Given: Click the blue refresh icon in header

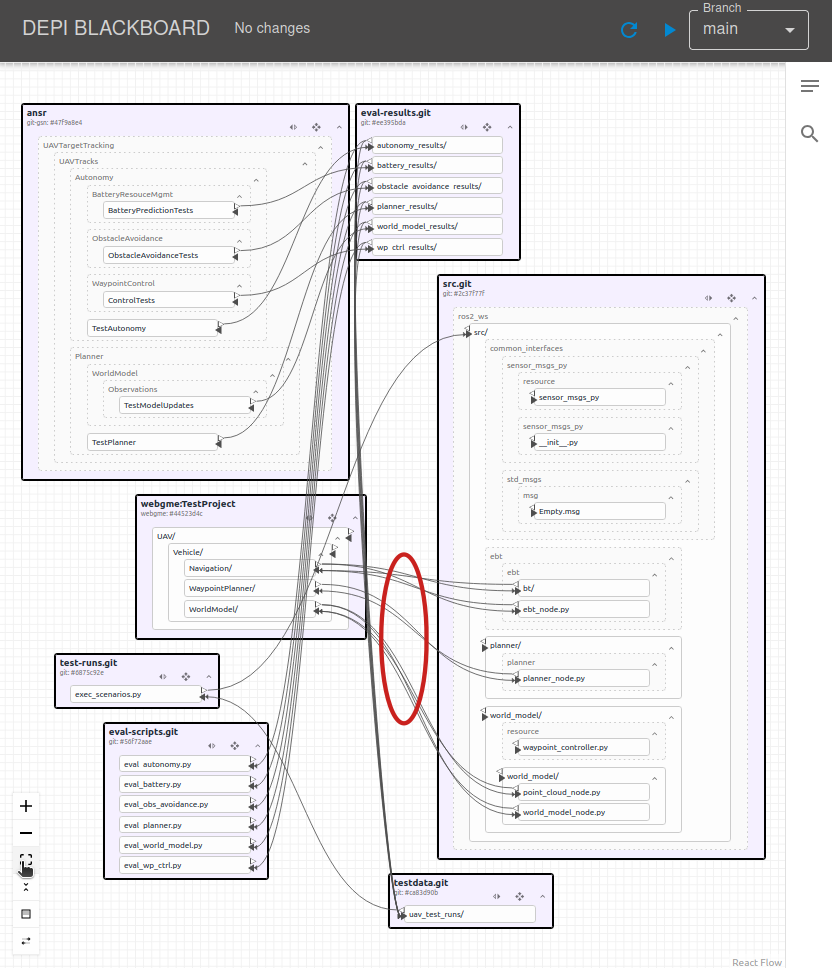Looking at the screenshot, I should click(x=629, y=30).
